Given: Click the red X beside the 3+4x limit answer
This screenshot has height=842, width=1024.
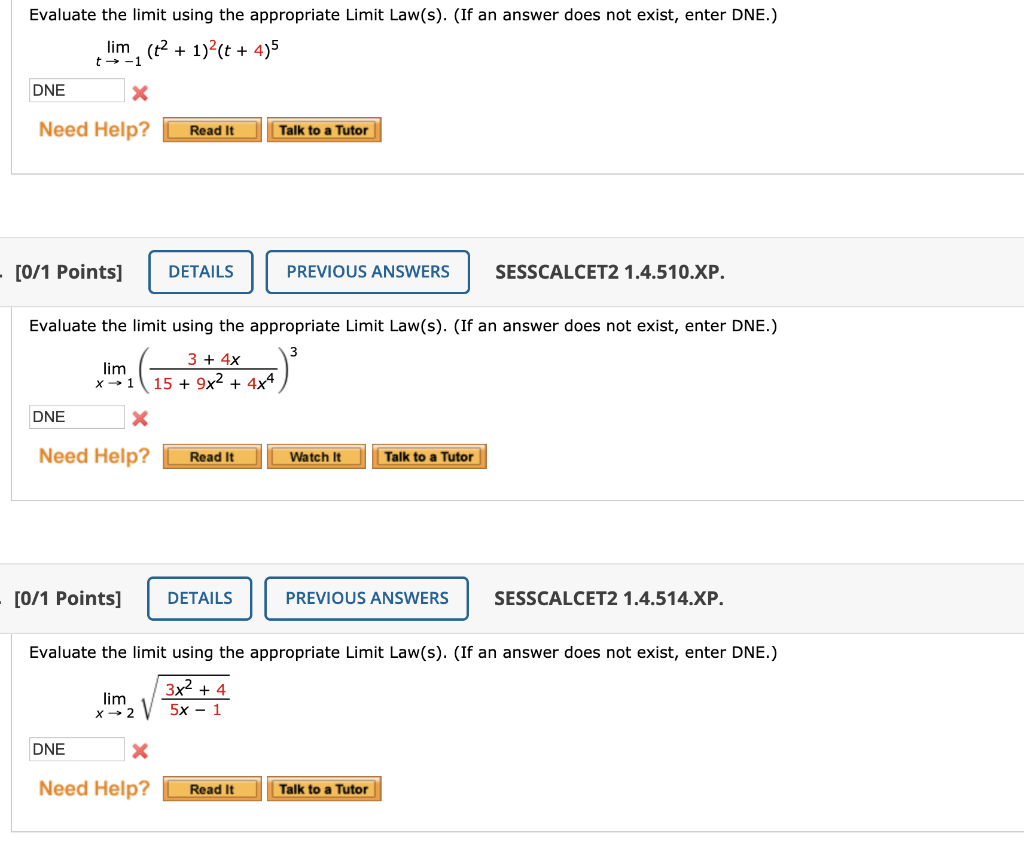Looking at the screenshot, I should (x=139, y=416).
